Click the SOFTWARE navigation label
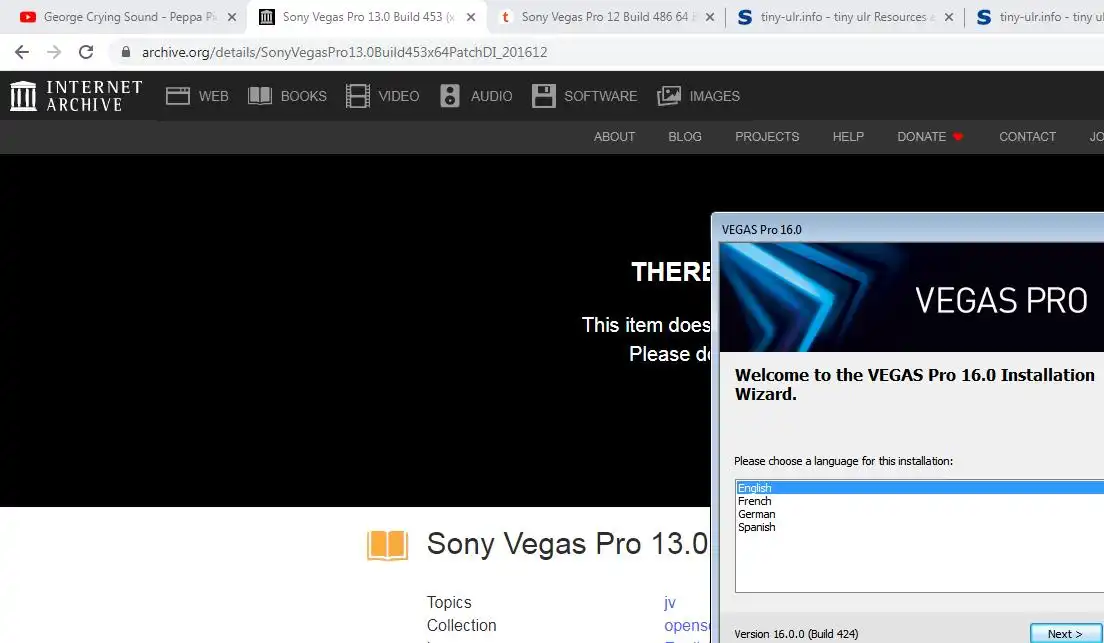Image resolution: width=1104 pixels, height=643 pixels. click(x=600, y=96)
